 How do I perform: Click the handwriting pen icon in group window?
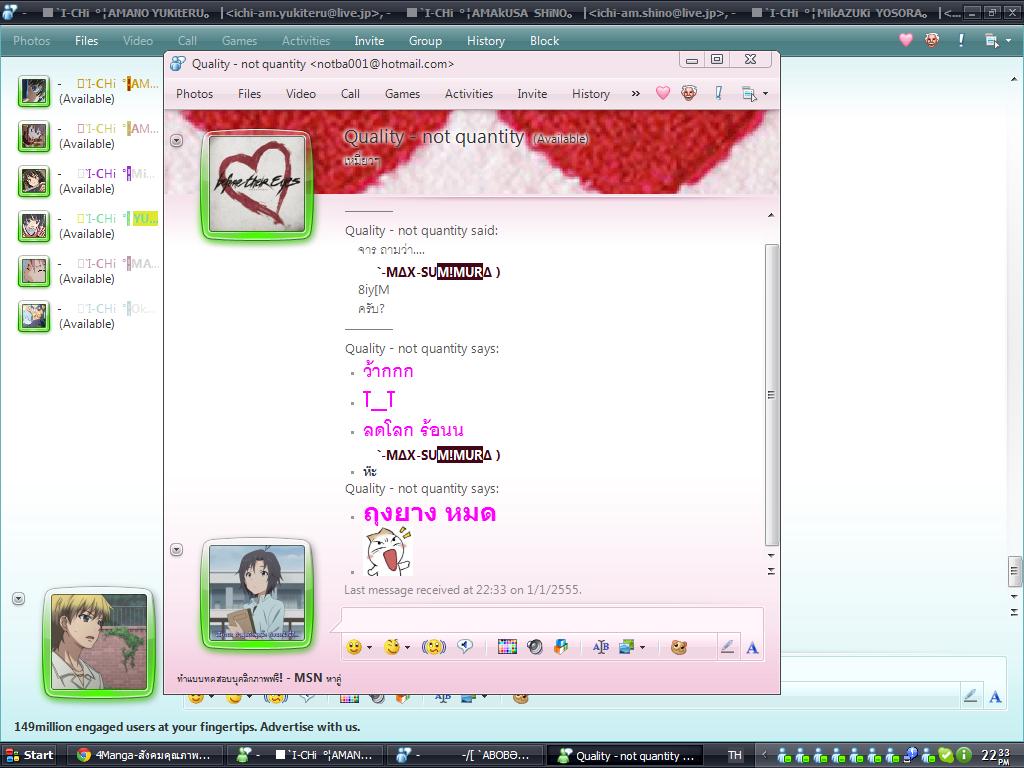970,696
